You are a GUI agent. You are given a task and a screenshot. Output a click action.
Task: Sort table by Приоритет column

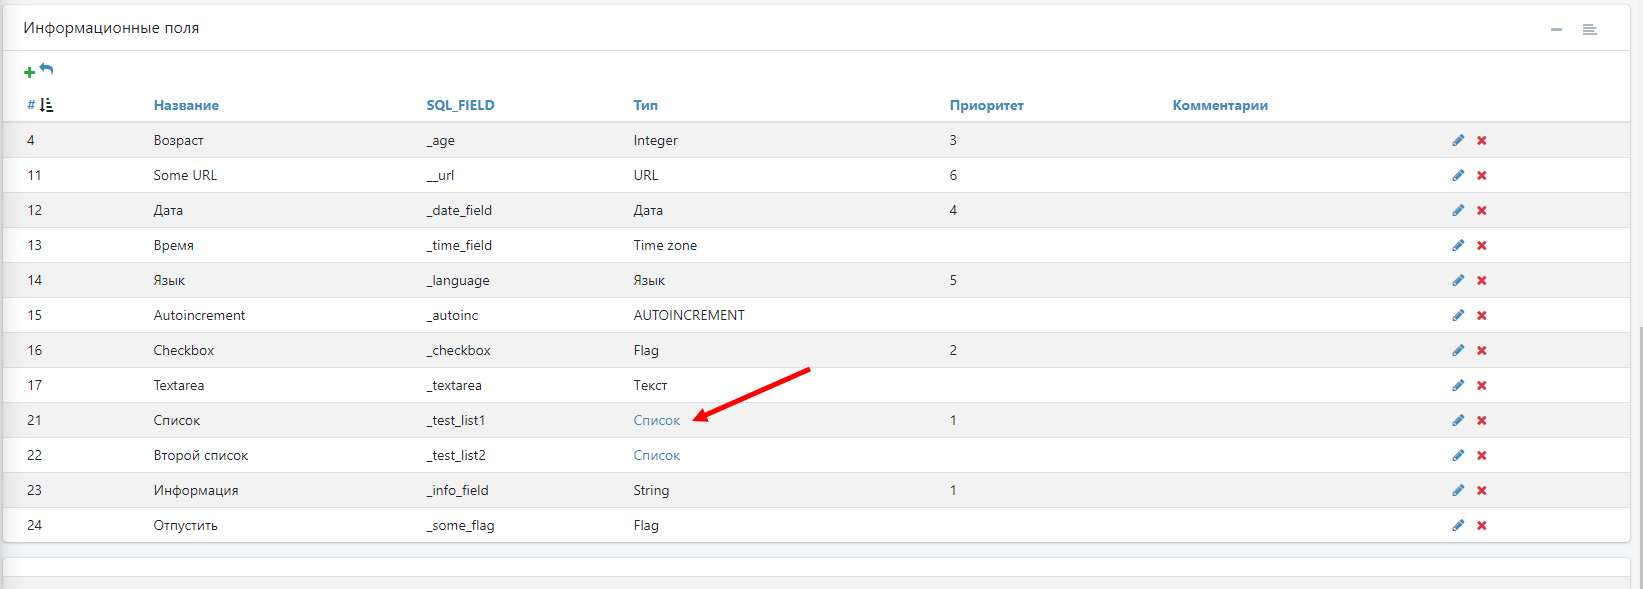pos(986,105)
